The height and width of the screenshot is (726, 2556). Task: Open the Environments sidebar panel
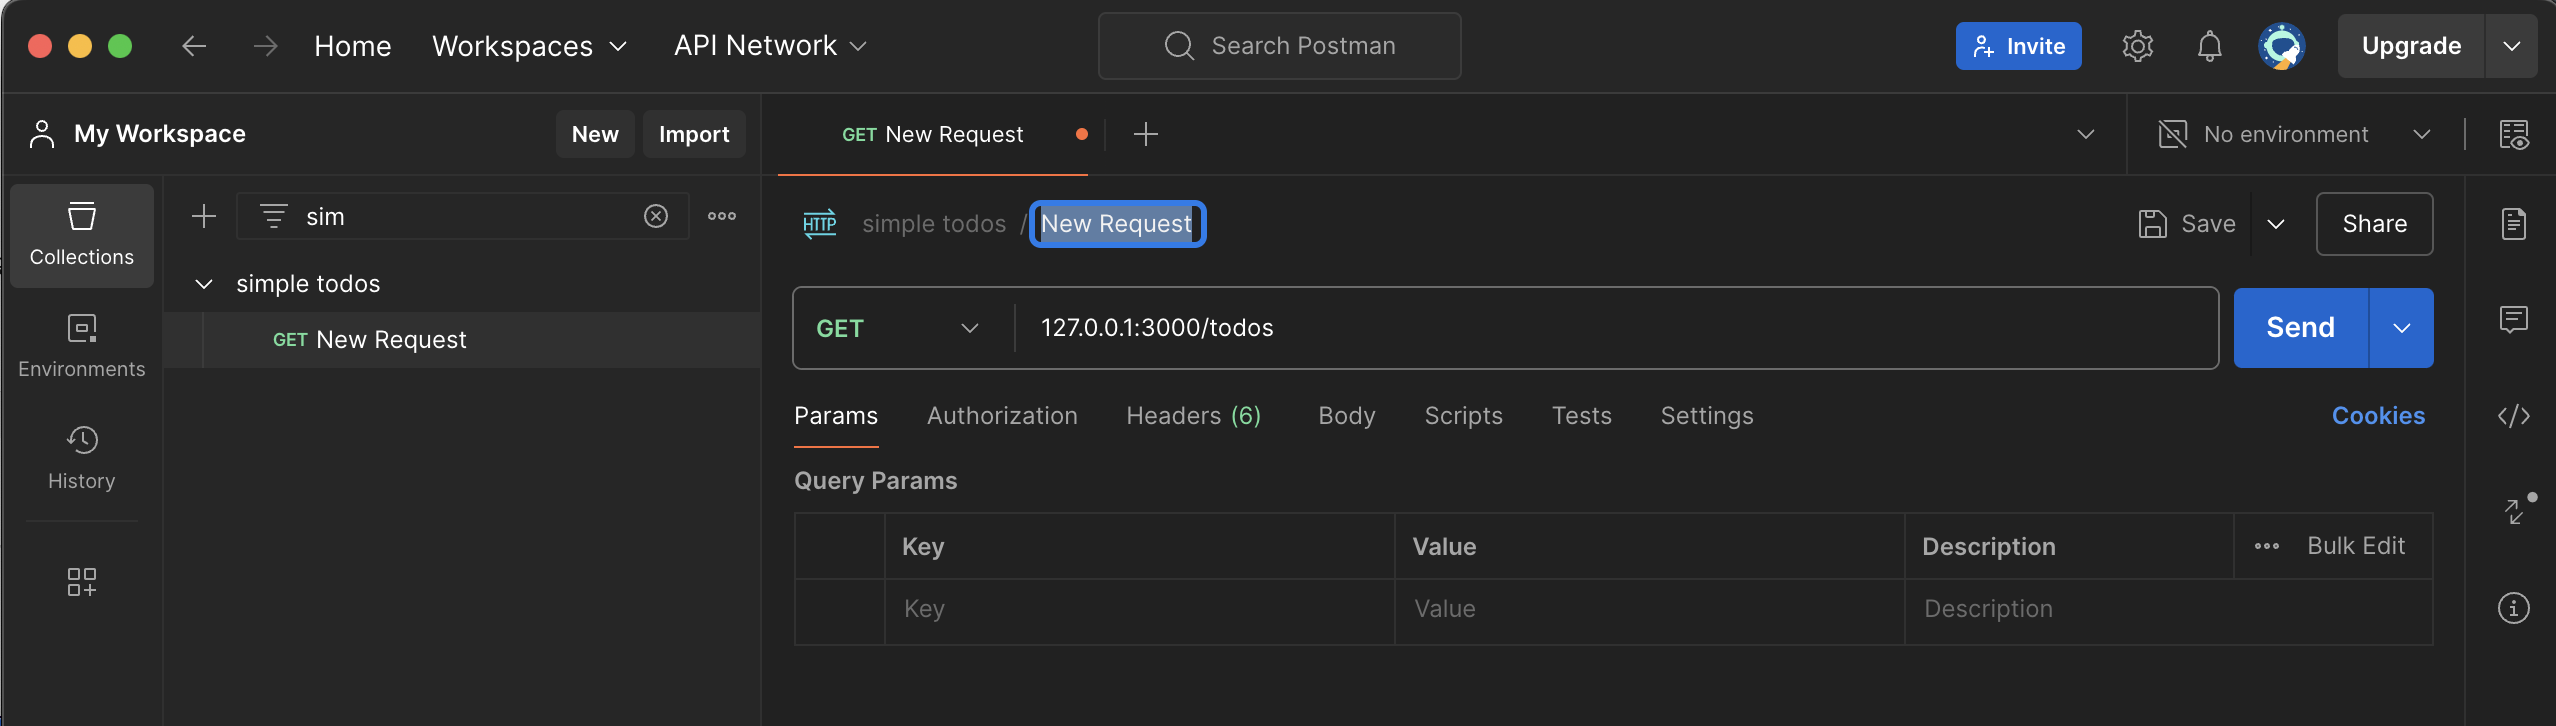[x=82, y=346]
